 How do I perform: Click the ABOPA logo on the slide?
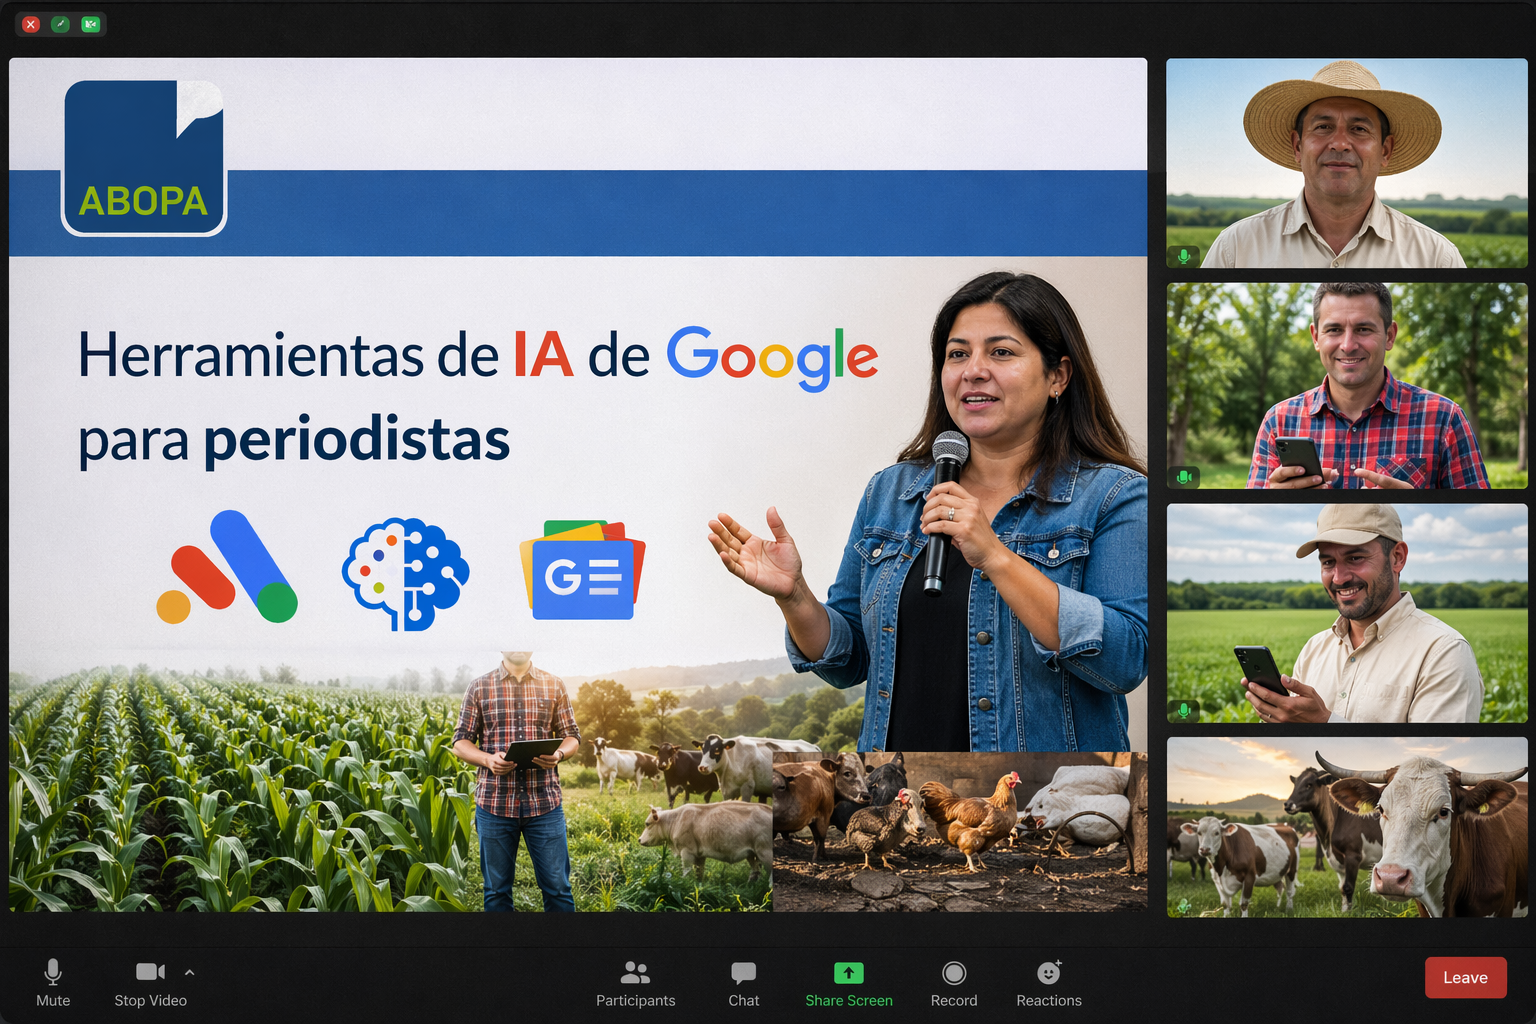pos(144,158)
